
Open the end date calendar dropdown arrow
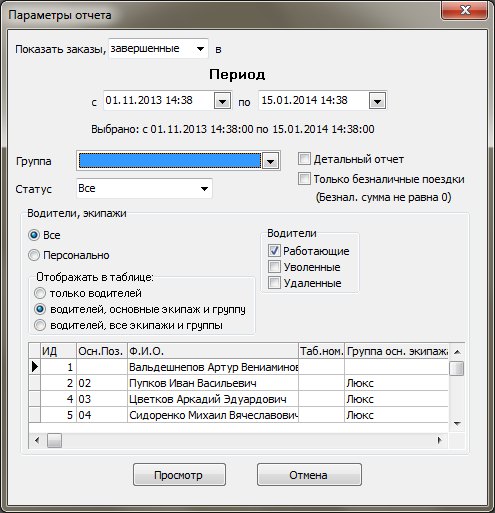(377, 101)
